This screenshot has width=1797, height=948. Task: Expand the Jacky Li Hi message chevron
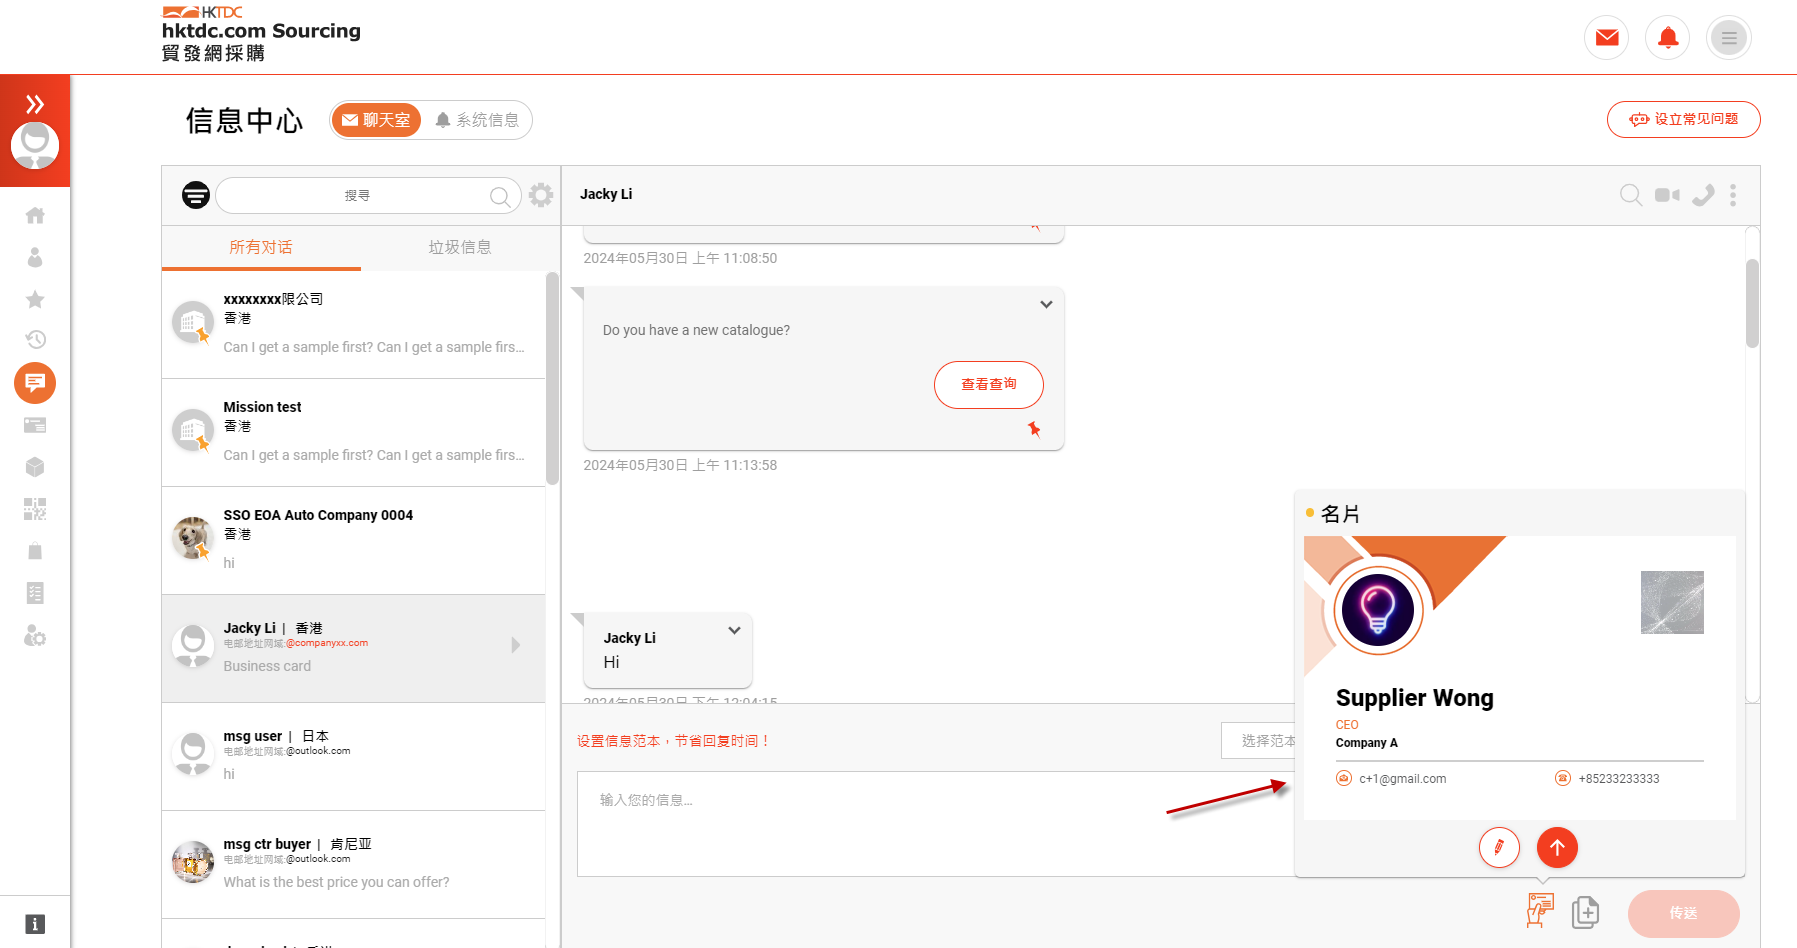[734, 630]
